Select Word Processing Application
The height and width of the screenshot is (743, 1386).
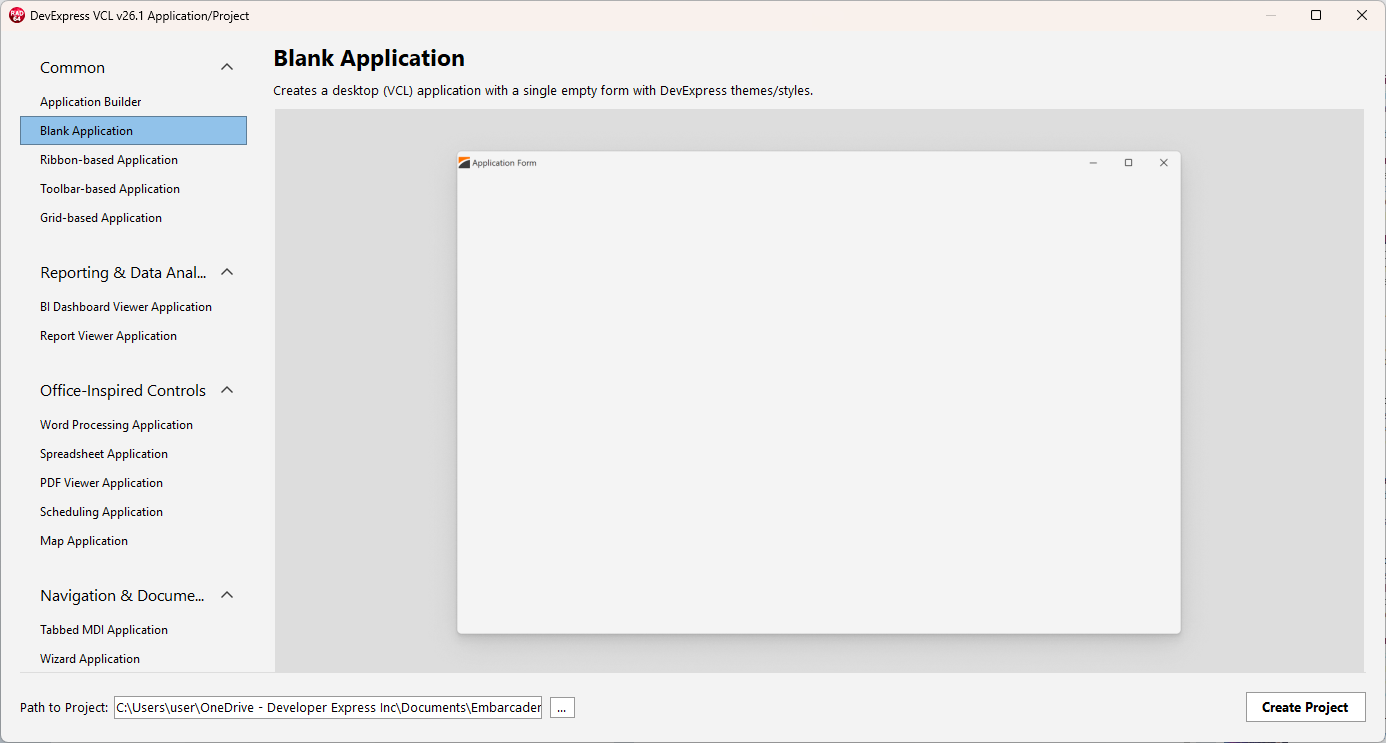[x=133, y=425]
